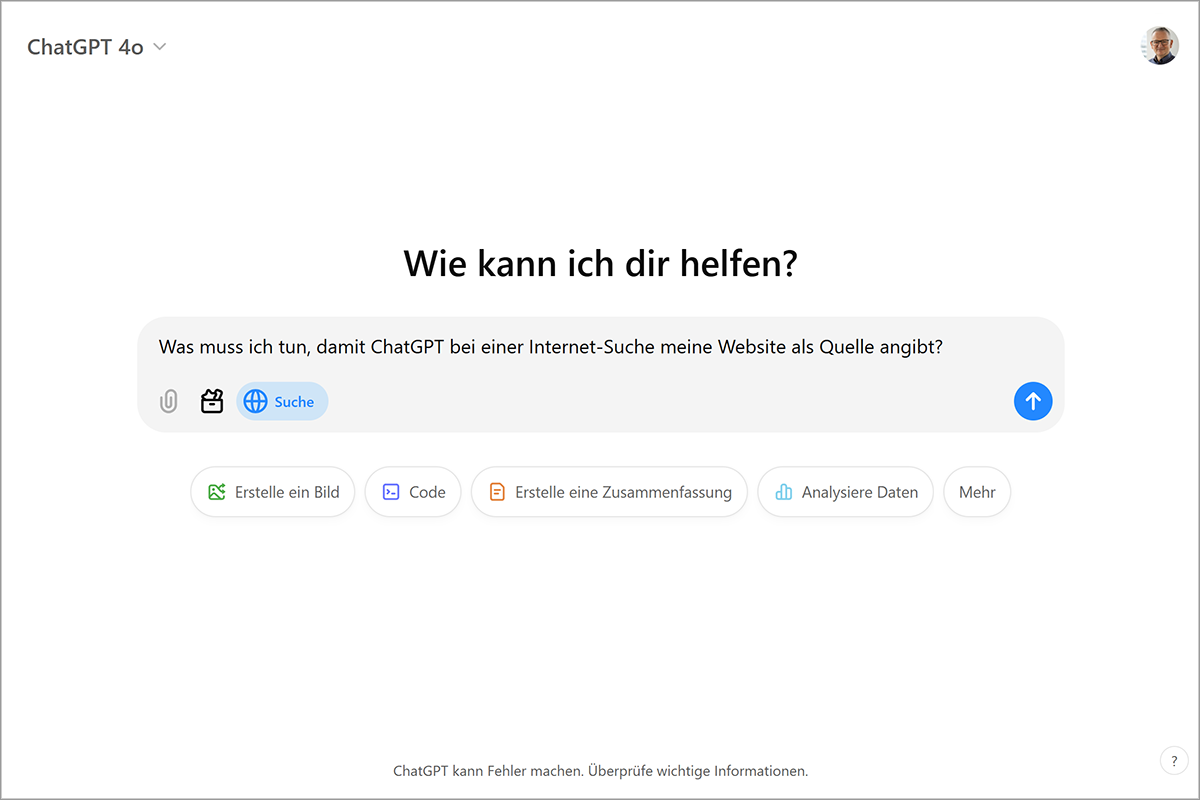Select the Erstelle eine Zusammenfassung text label

click(x=623, y=492)
